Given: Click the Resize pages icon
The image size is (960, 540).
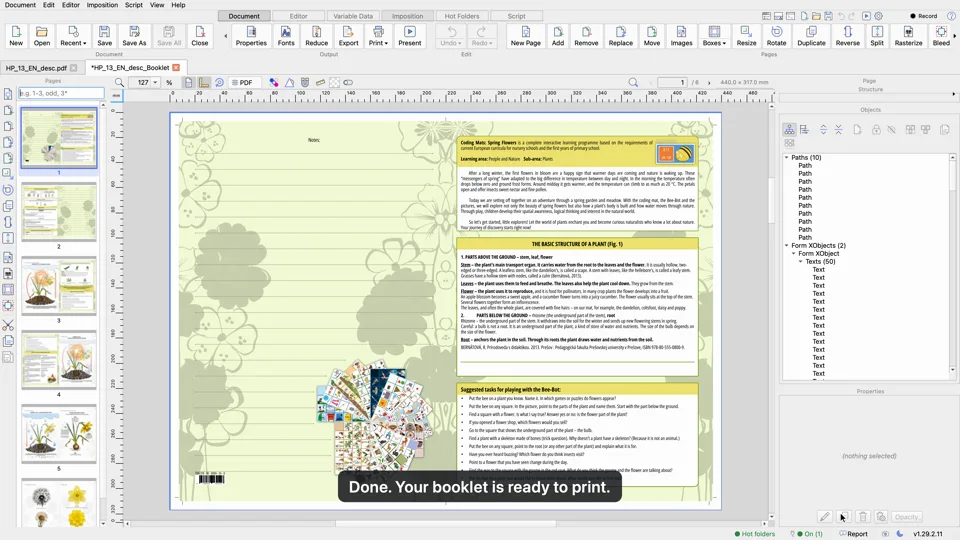Looking at the screenshot, I should point(746,36).
